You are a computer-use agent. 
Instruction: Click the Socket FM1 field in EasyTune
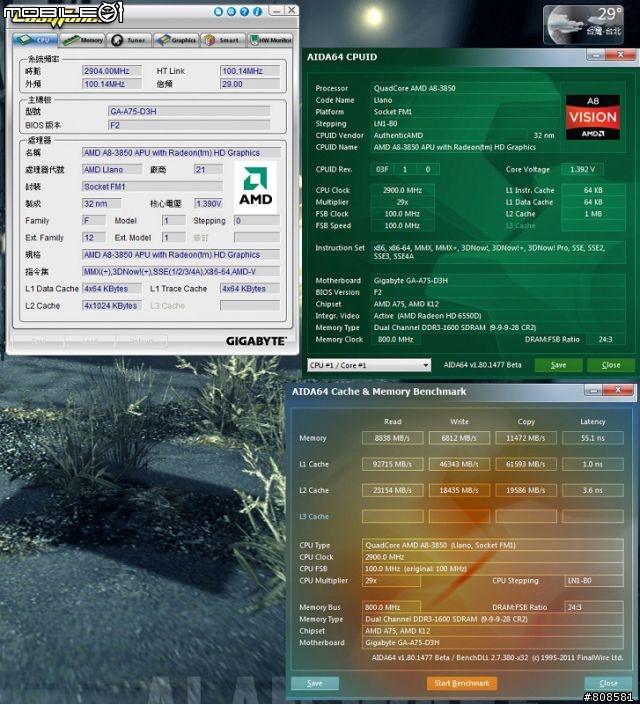152,187
